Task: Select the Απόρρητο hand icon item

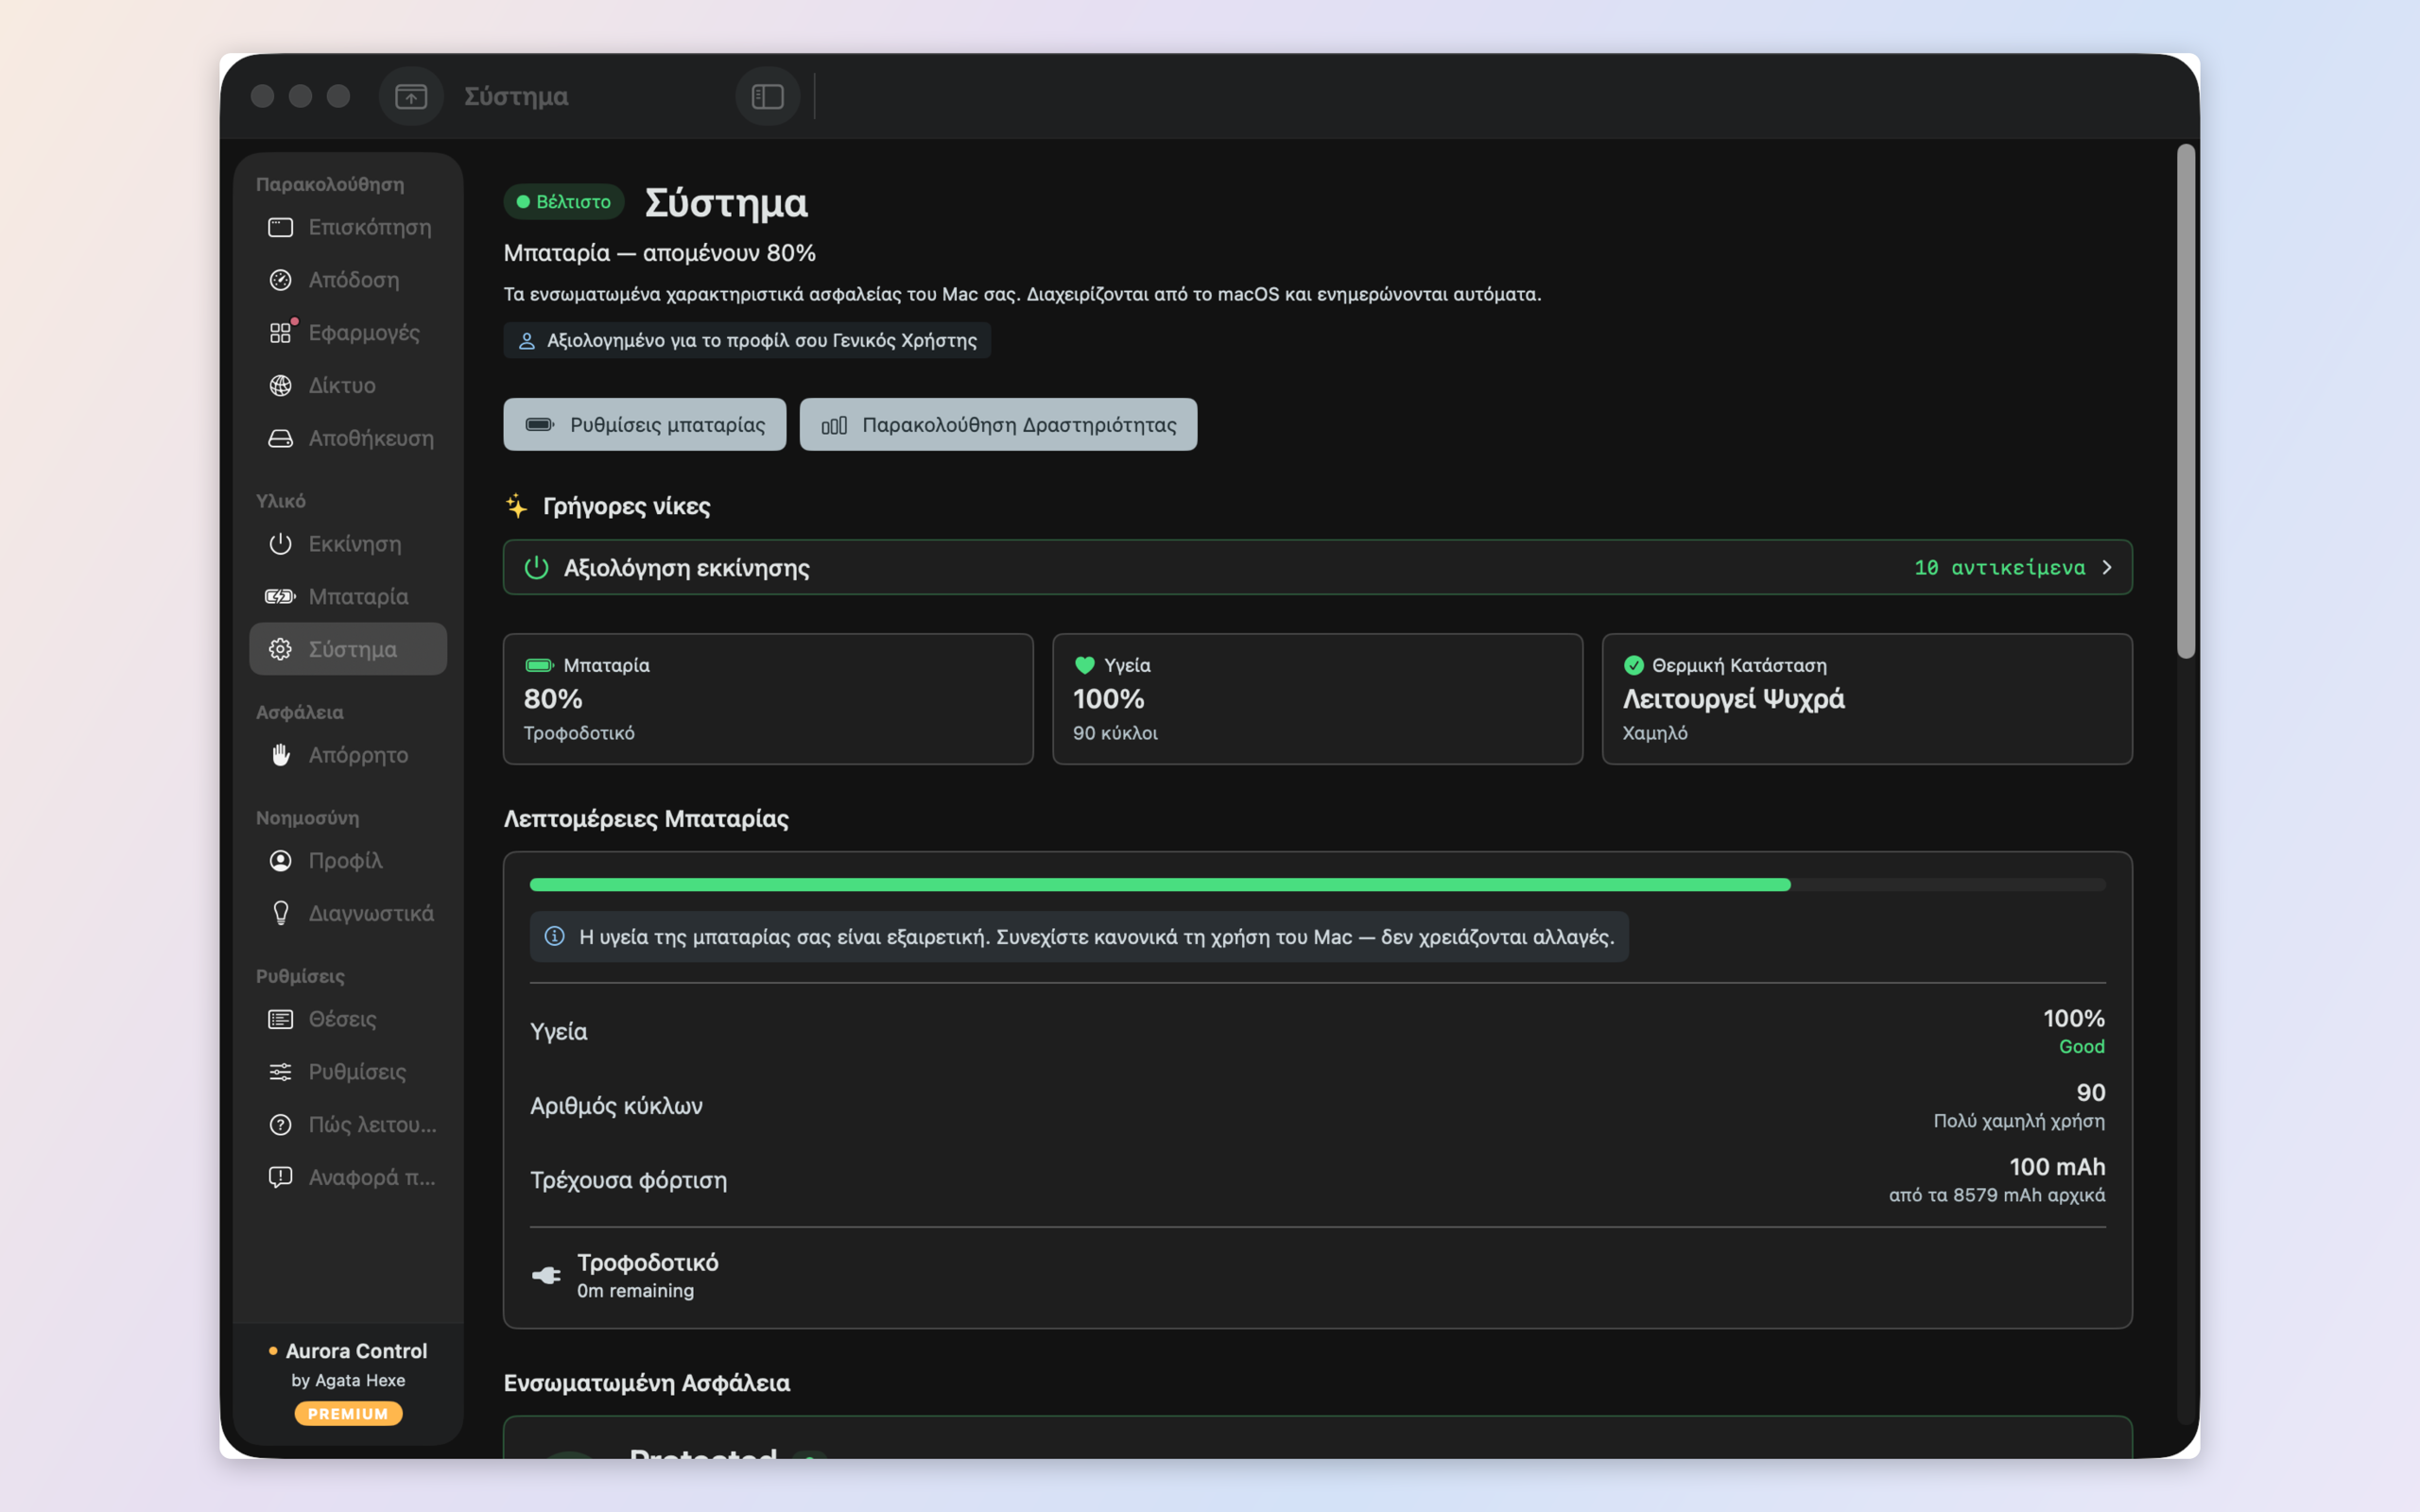Action: point(280,755)
